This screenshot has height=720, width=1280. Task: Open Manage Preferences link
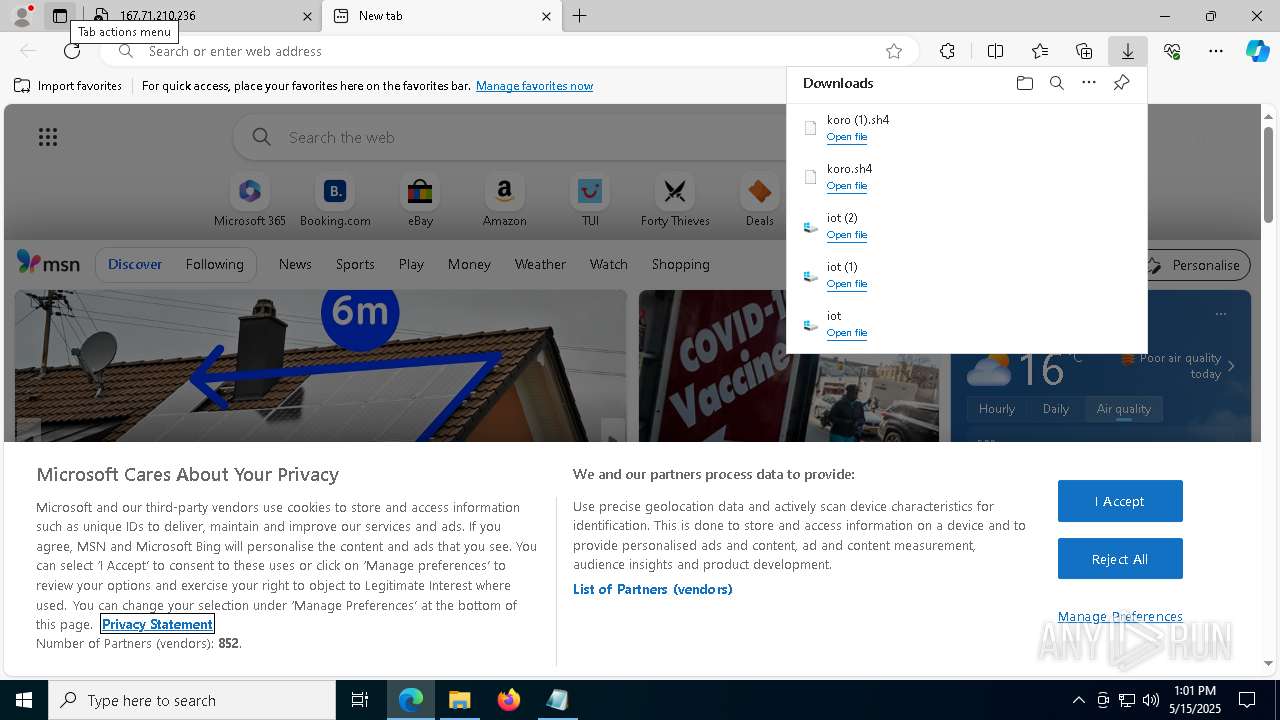(1120, 616)
